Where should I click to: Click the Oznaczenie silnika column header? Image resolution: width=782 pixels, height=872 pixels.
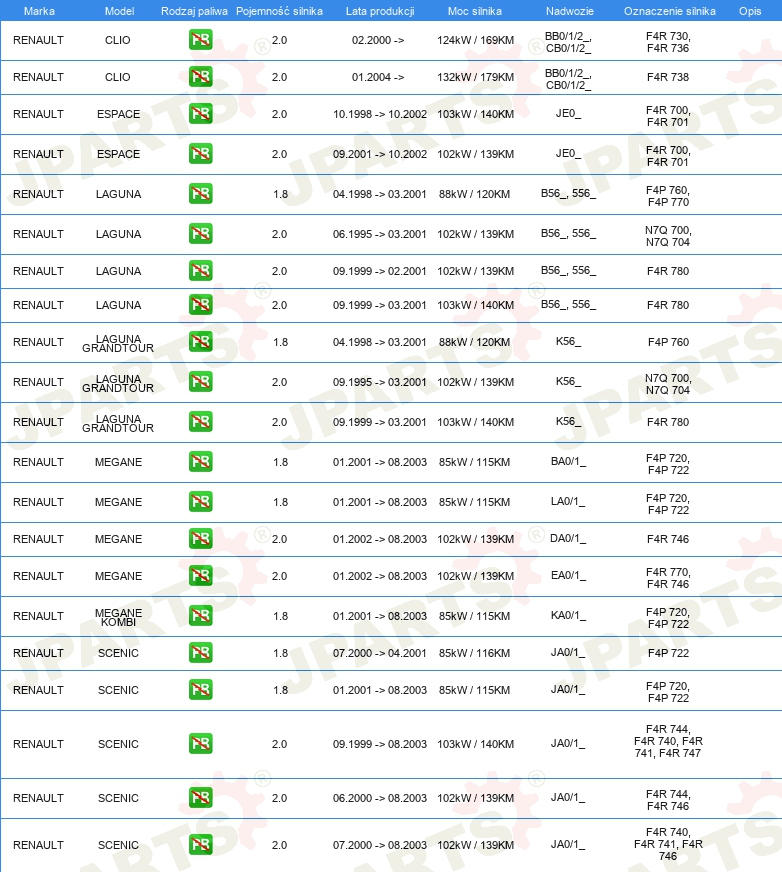pyautogui.click(x=670, y=11)
